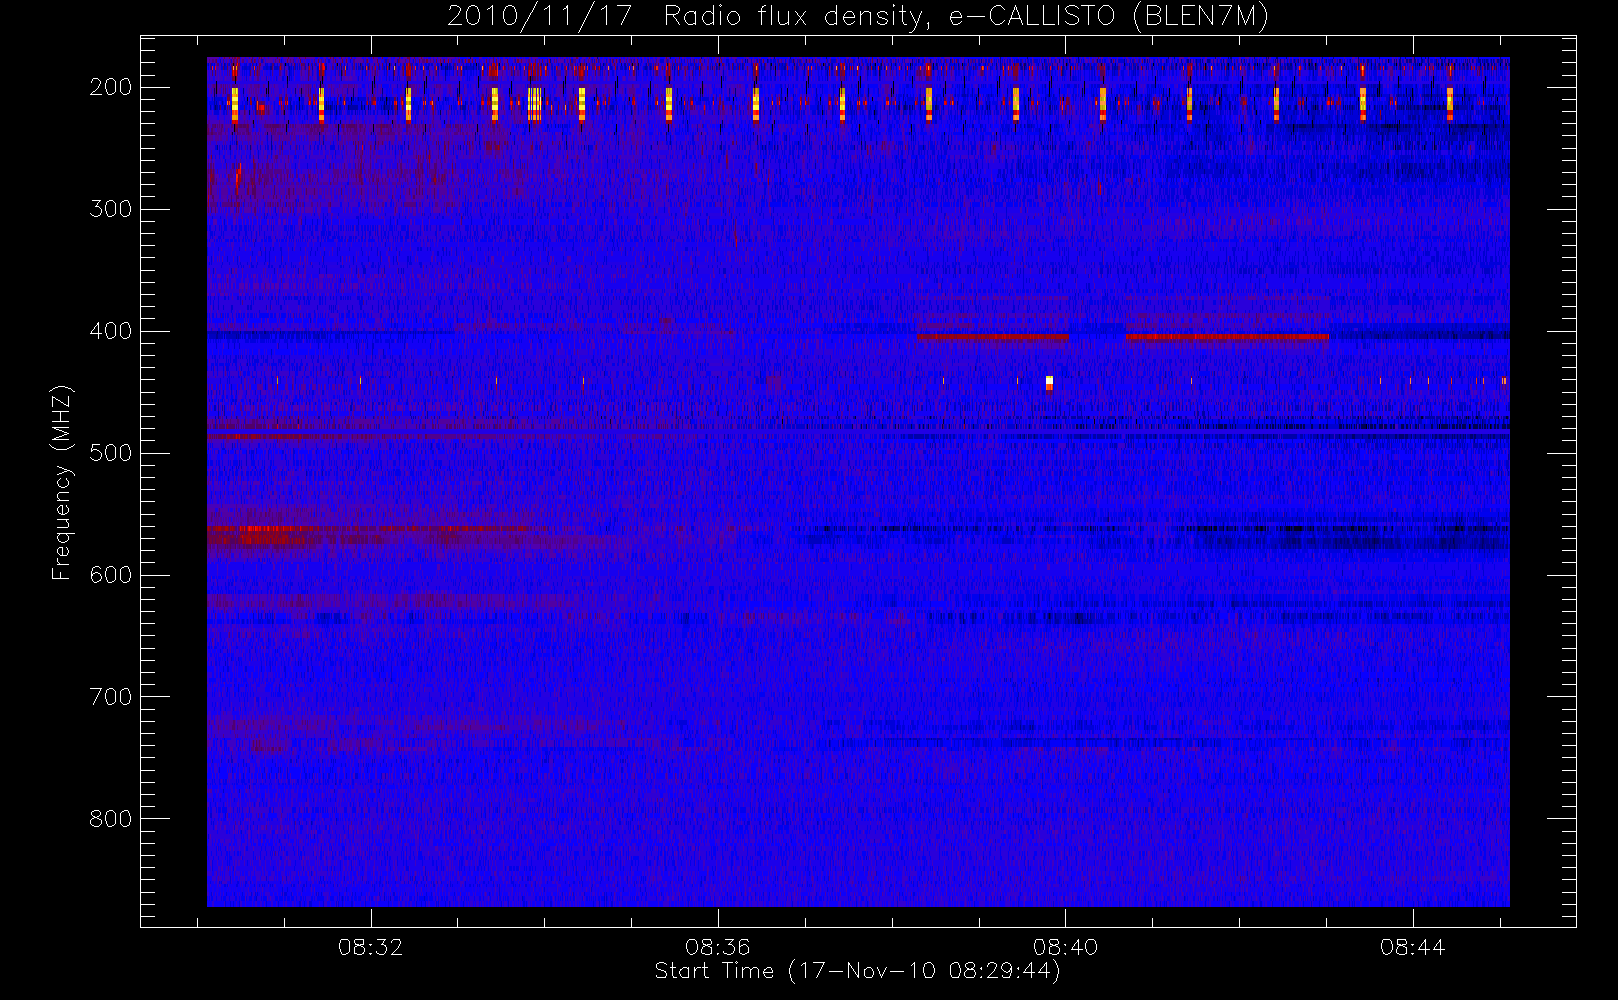Click the 500 frequency tick label
Viewport: 1618px width, 1000px height.
[x=111, y=453]
